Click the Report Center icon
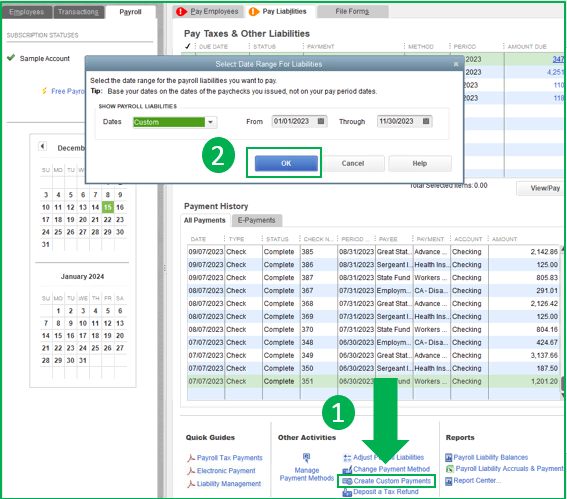Image resolution: width=567 pixels, height=499 pixels. click(449, 481)
